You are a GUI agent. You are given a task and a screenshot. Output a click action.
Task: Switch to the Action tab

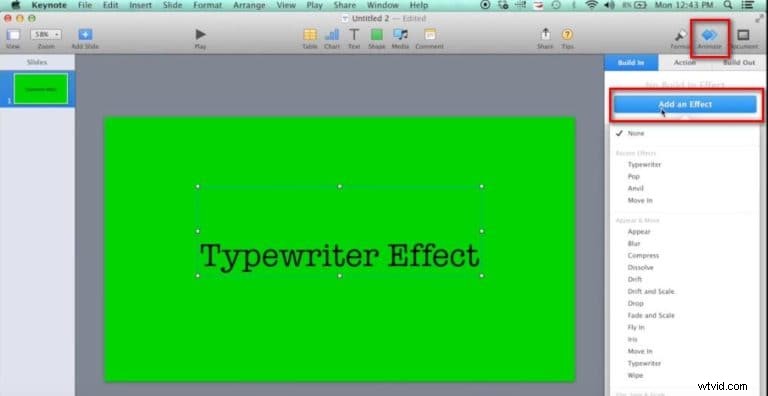685,63
